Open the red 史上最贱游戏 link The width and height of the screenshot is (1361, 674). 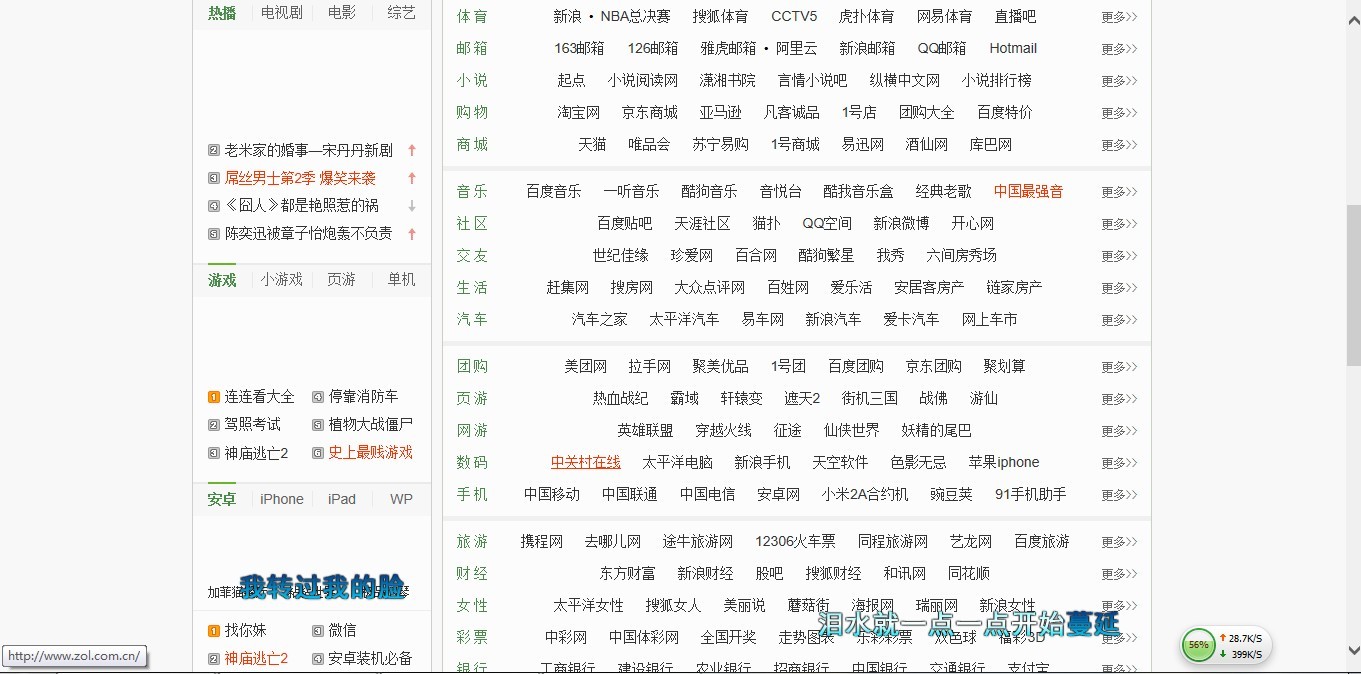371,452
